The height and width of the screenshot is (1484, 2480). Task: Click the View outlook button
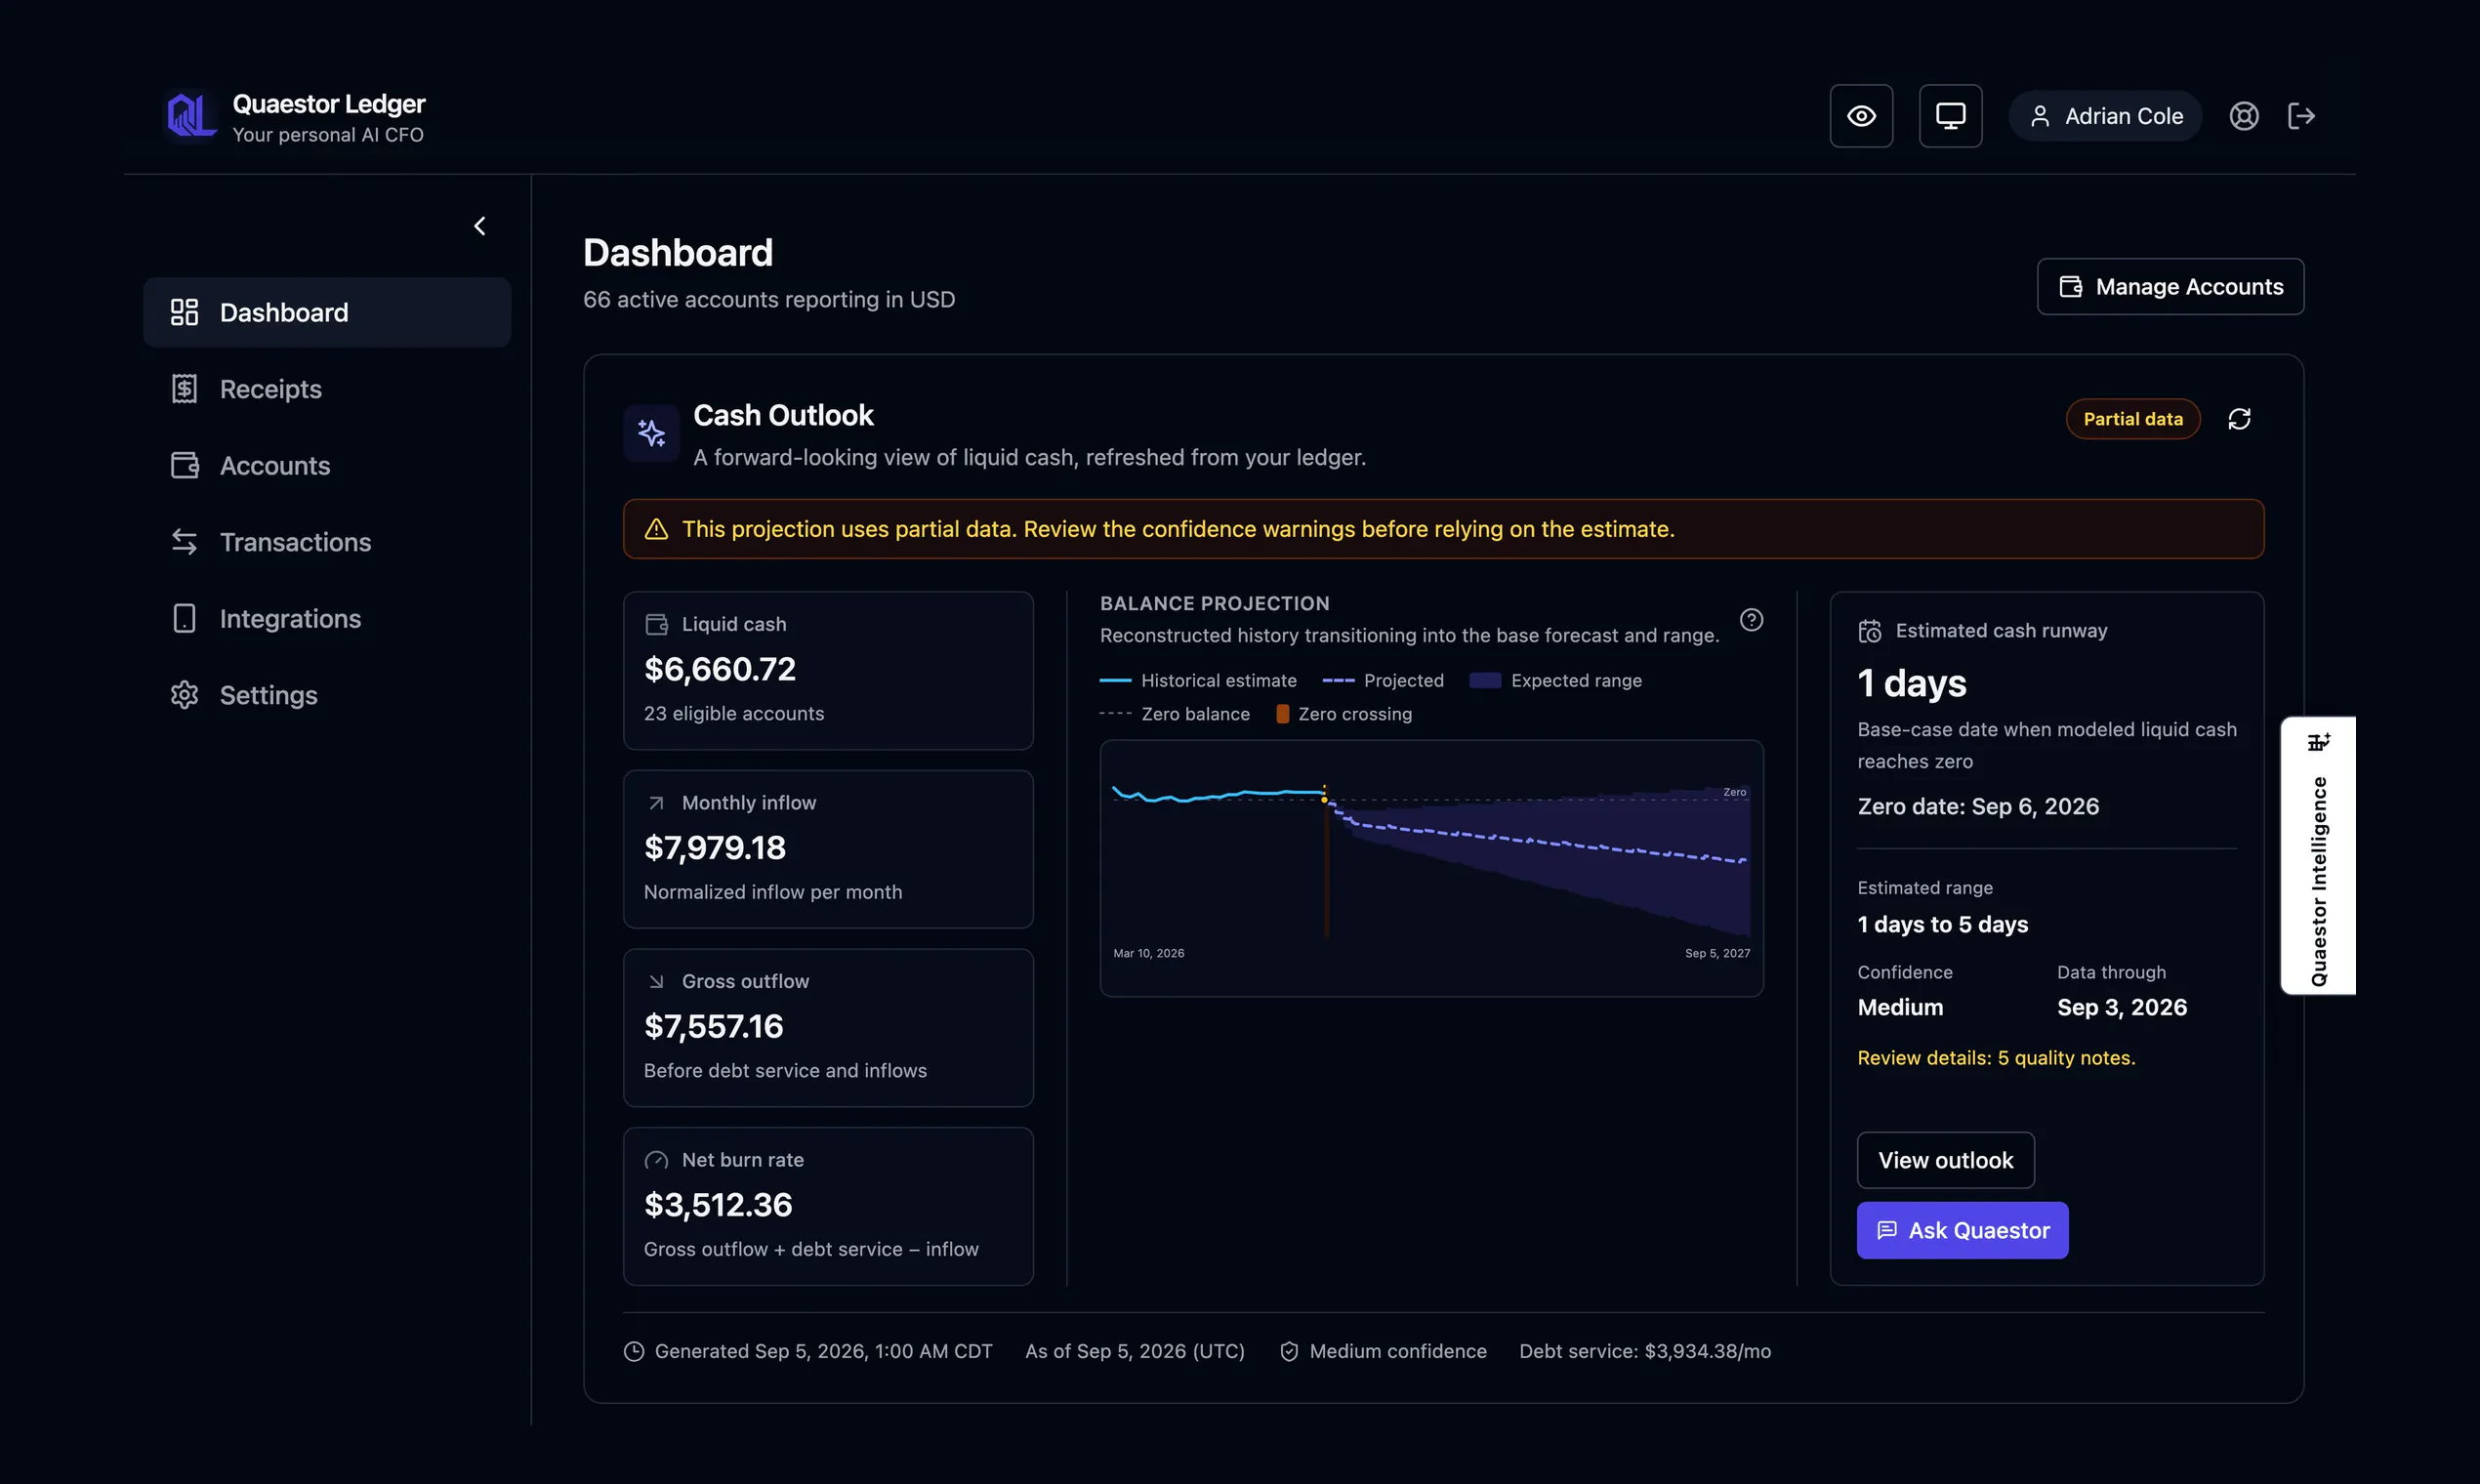pyautogui.click(x=1945, y=1160)
